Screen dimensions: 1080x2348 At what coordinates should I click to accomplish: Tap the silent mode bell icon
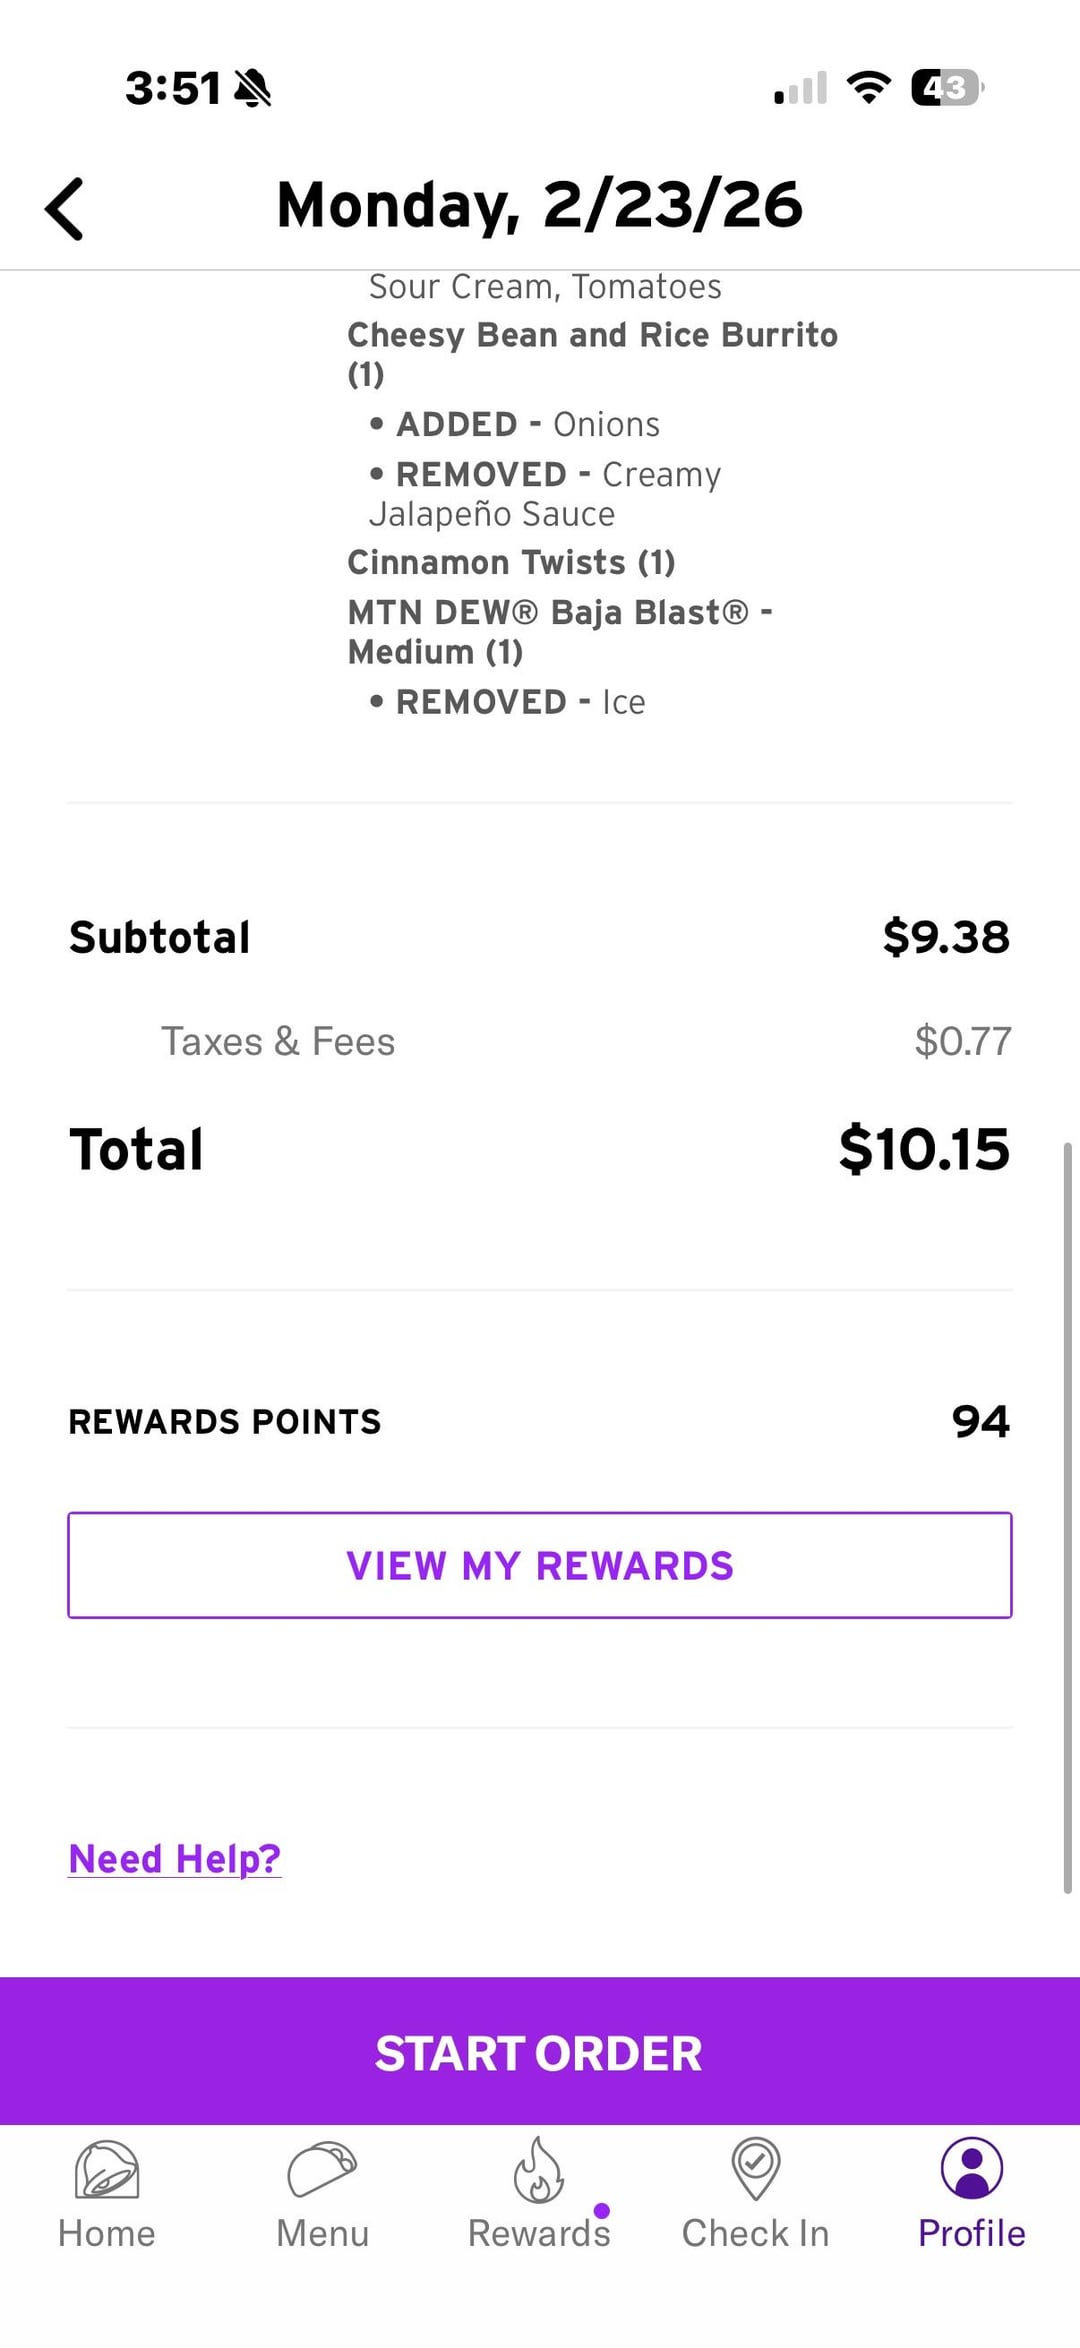point(253,88)
